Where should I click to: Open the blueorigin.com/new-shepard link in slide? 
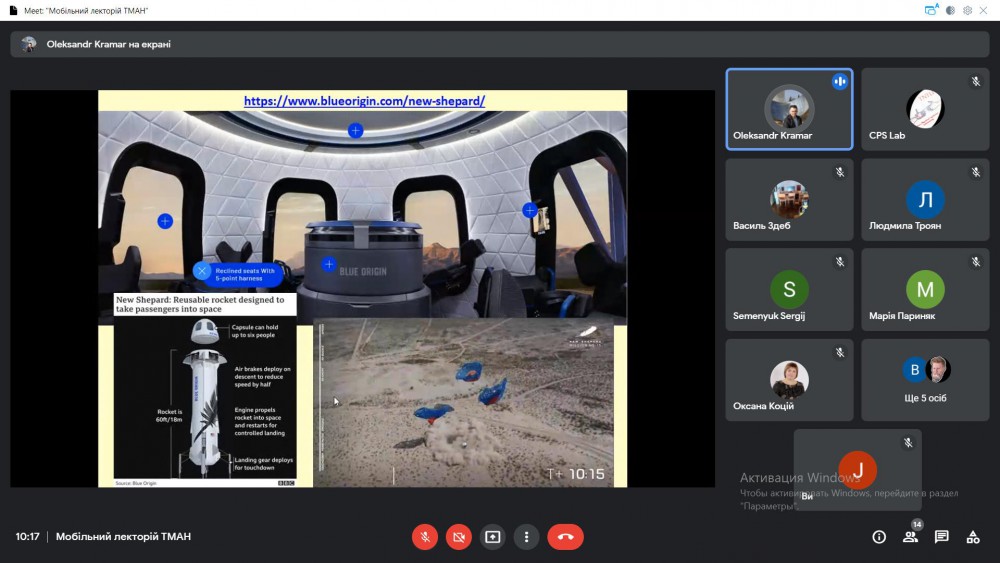pyautogui.click(x=364, y=101)
